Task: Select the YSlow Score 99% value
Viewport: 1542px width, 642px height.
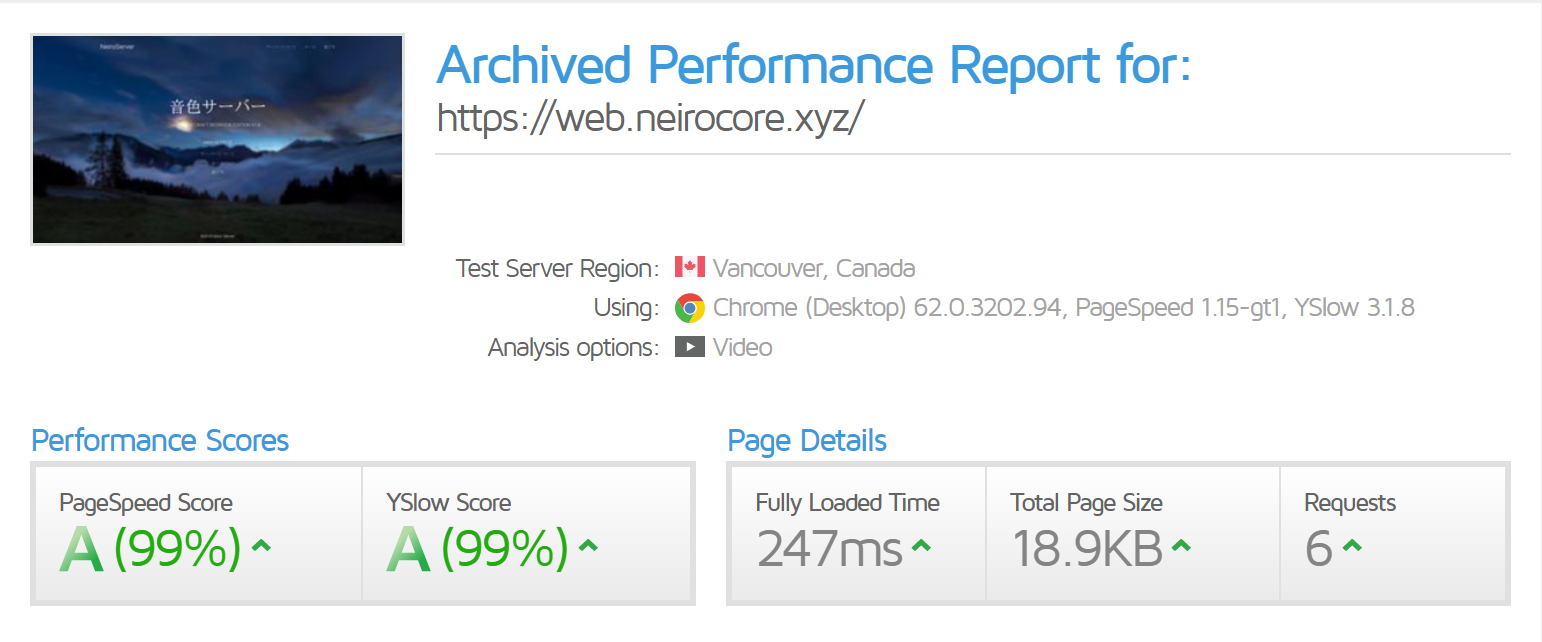Action: point(505,548)
